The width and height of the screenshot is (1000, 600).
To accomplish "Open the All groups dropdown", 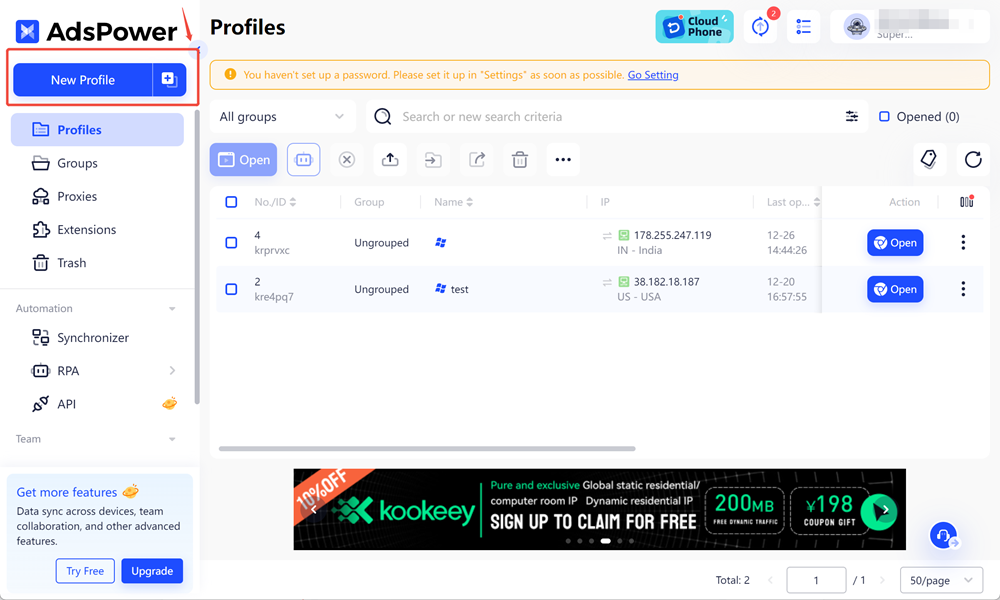I will 283,117.
